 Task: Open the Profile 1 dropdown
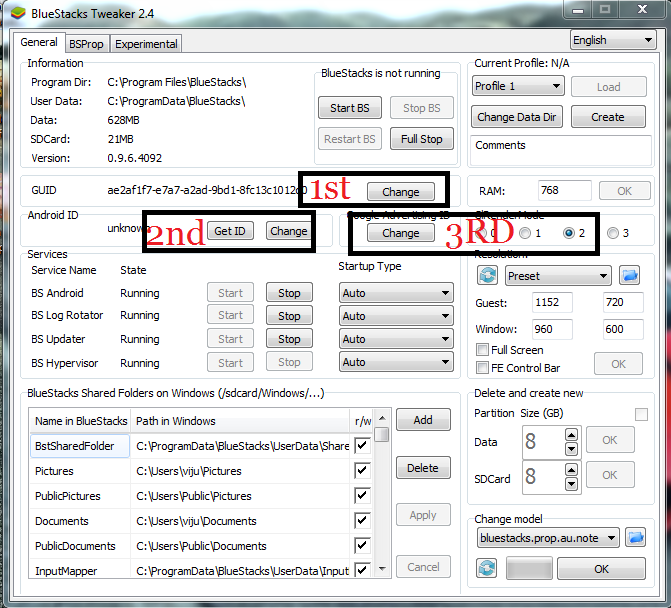tap(518, 86)
